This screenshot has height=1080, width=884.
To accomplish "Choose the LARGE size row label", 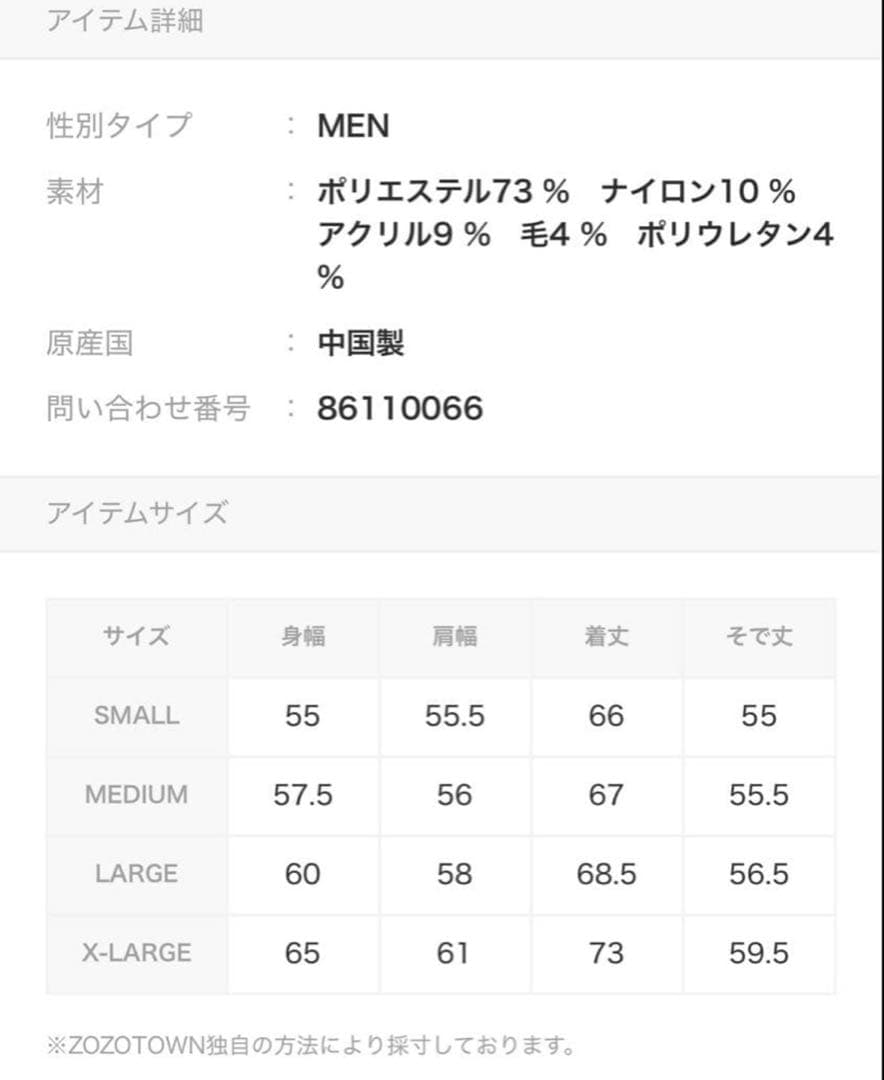I will pyautogui.click(x=137, y=874).
